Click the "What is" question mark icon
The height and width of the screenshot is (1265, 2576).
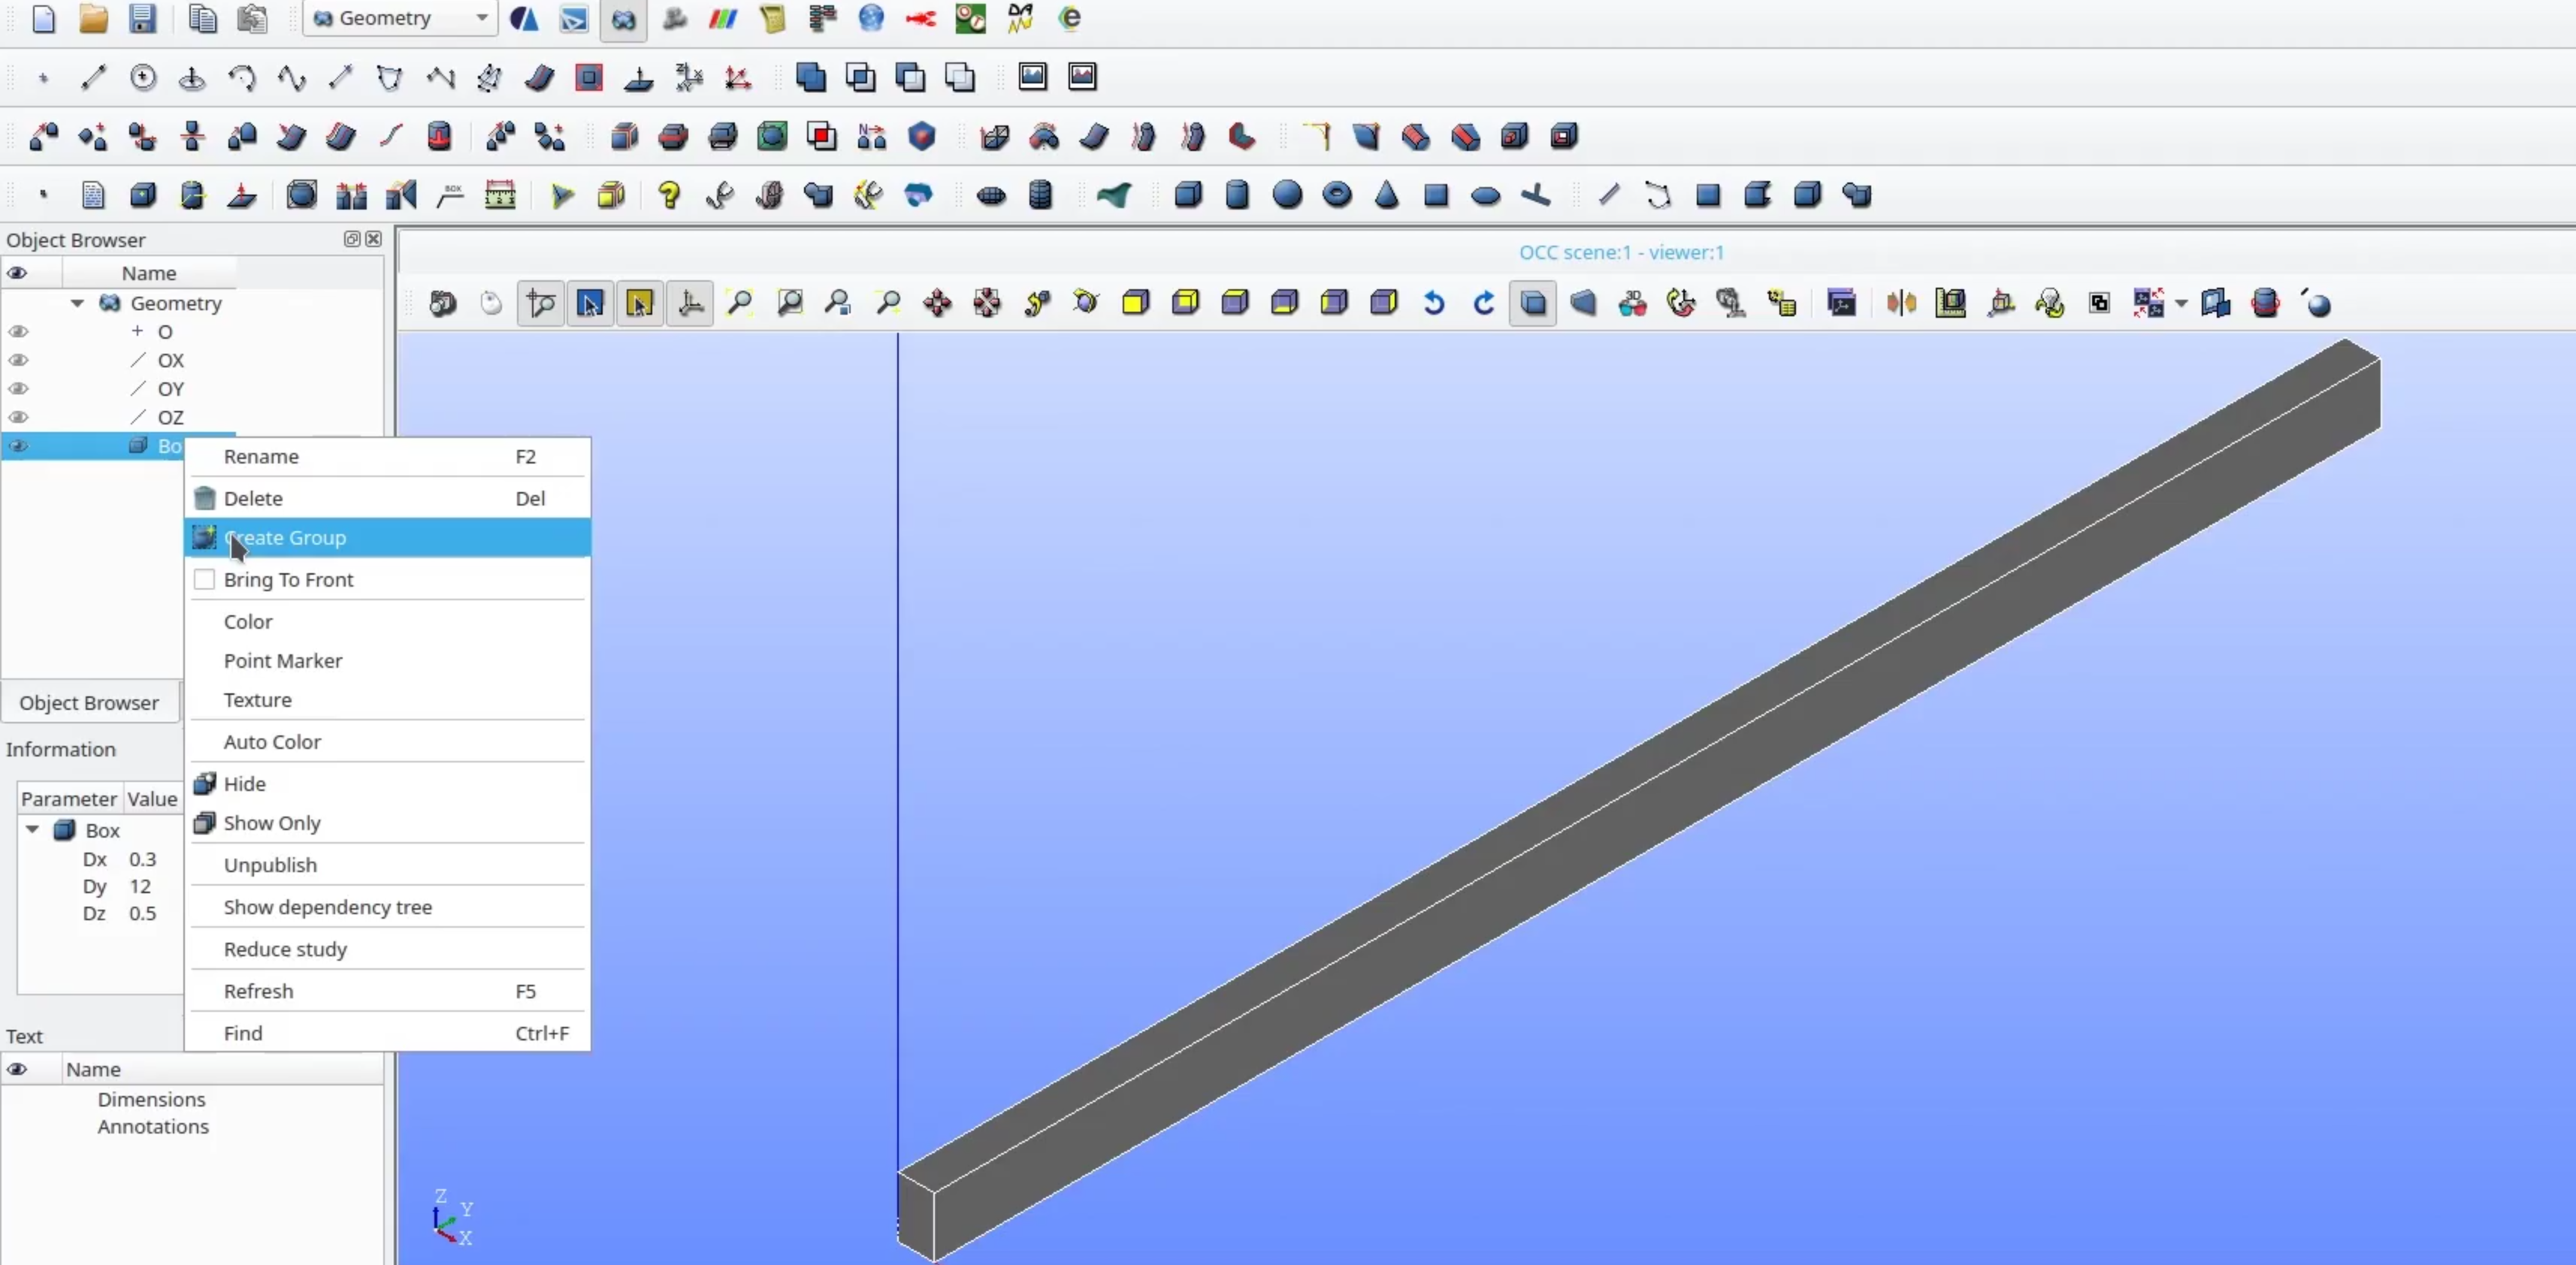pos(669,195)
